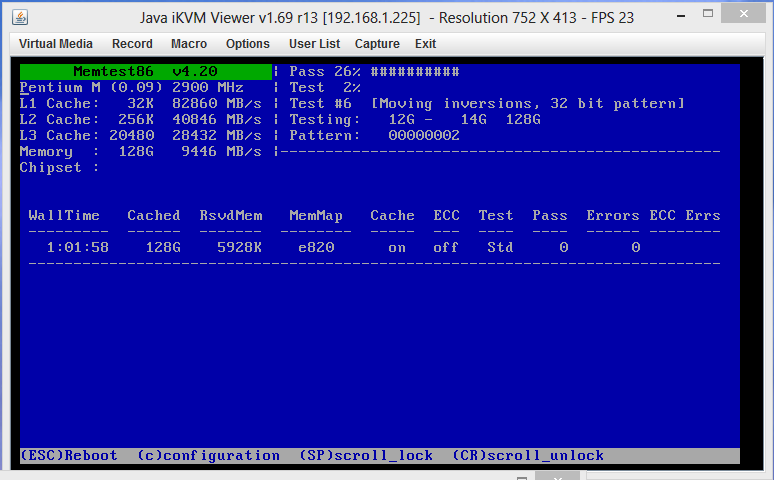Click the L3 Cache 20480 row
The image size is (774, 480).
point(141,136)
